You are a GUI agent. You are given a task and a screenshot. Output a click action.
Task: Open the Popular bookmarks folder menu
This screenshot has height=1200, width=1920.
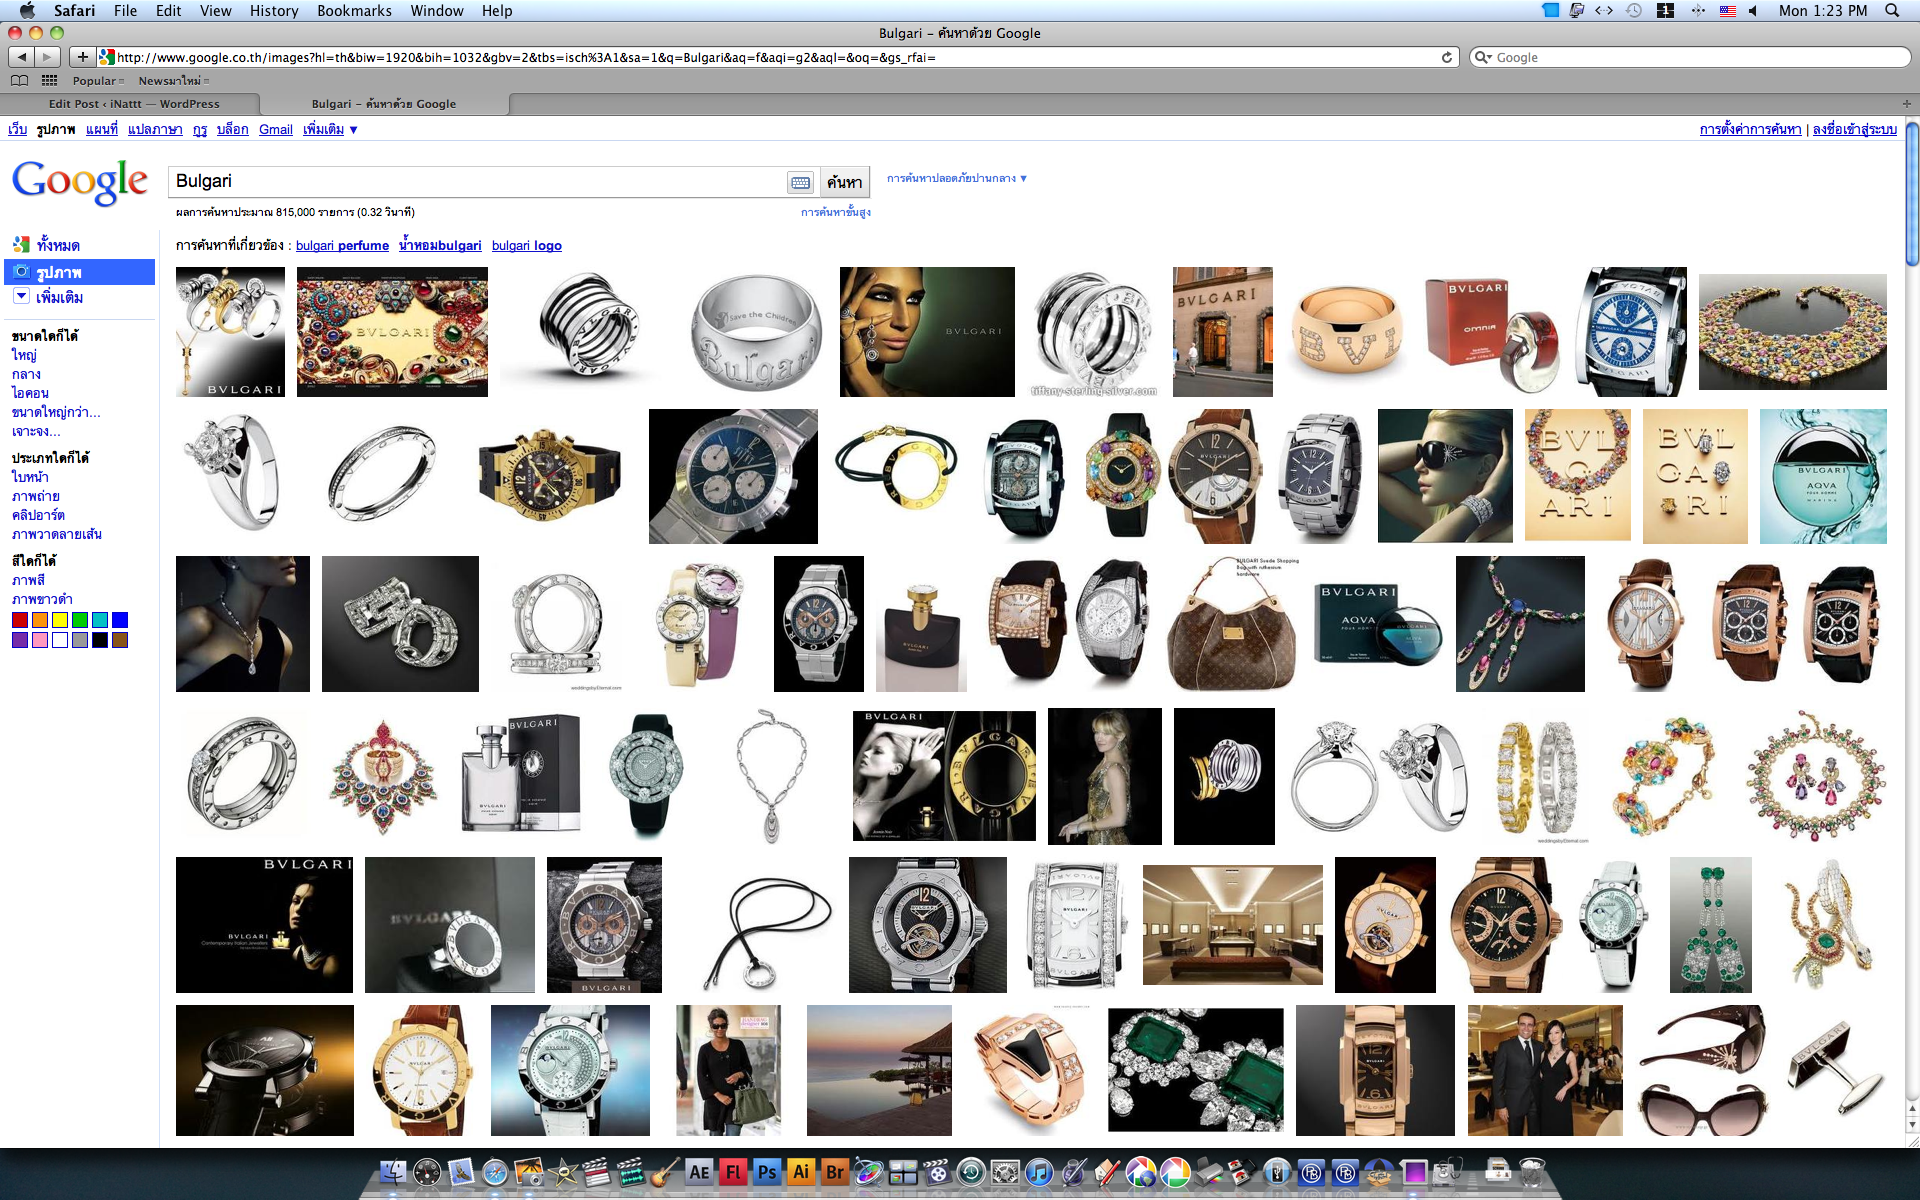click(98, 81)
